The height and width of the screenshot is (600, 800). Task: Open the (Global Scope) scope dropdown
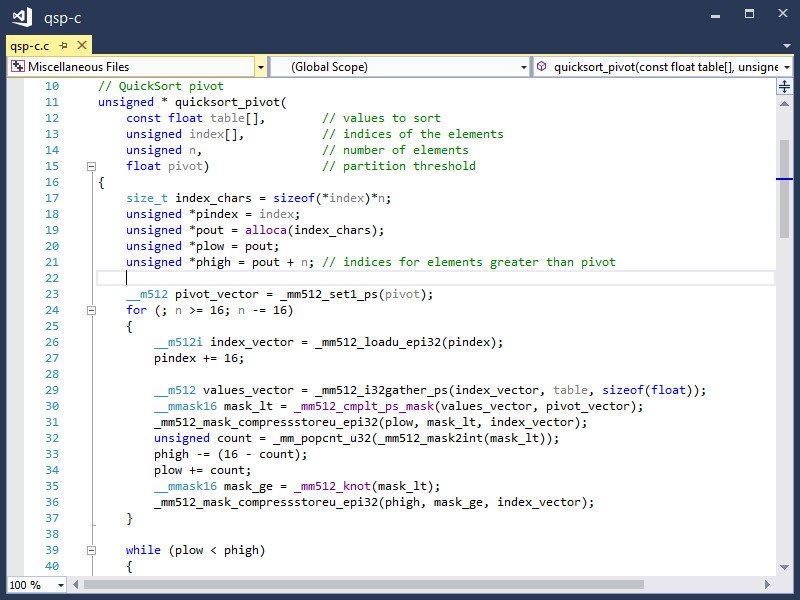523,66
